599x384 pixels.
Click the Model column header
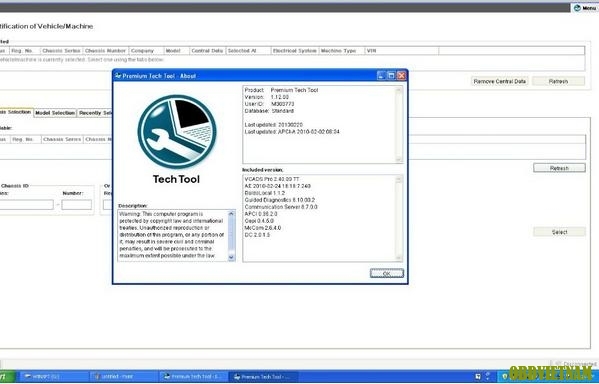coord(176,50)
